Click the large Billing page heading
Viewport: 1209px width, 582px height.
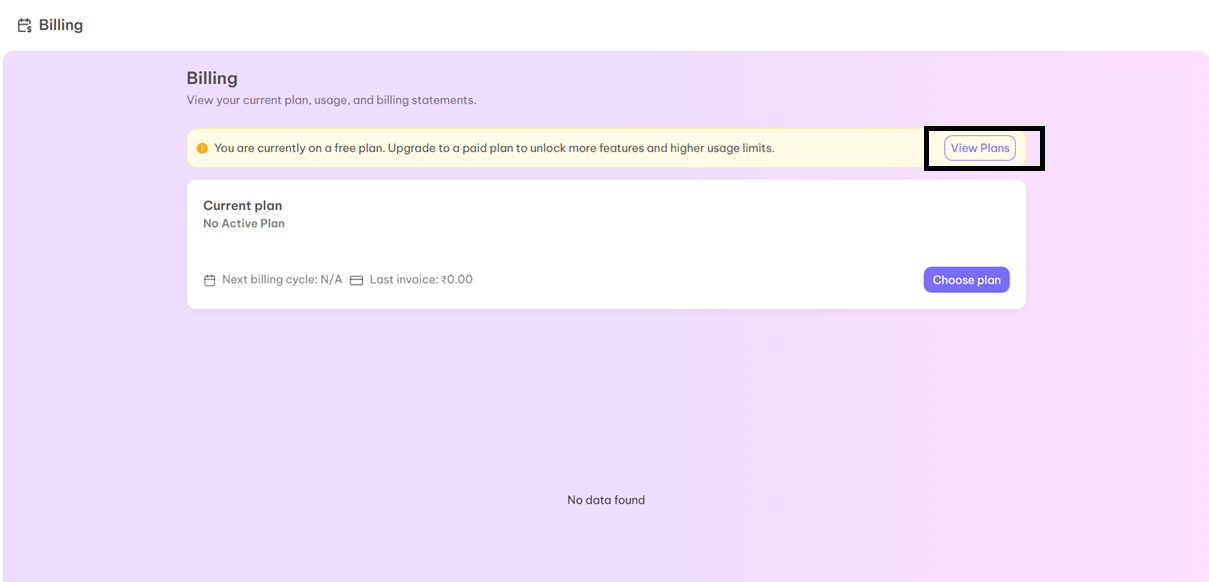(x=212, y=78)
